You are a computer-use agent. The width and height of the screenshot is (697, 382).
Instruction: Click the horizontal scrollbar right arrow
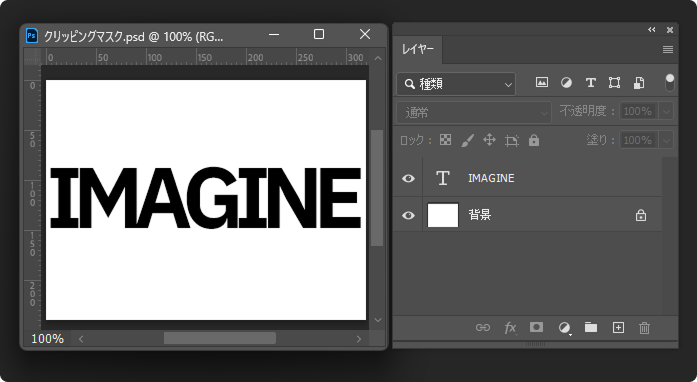pos(359,339)
